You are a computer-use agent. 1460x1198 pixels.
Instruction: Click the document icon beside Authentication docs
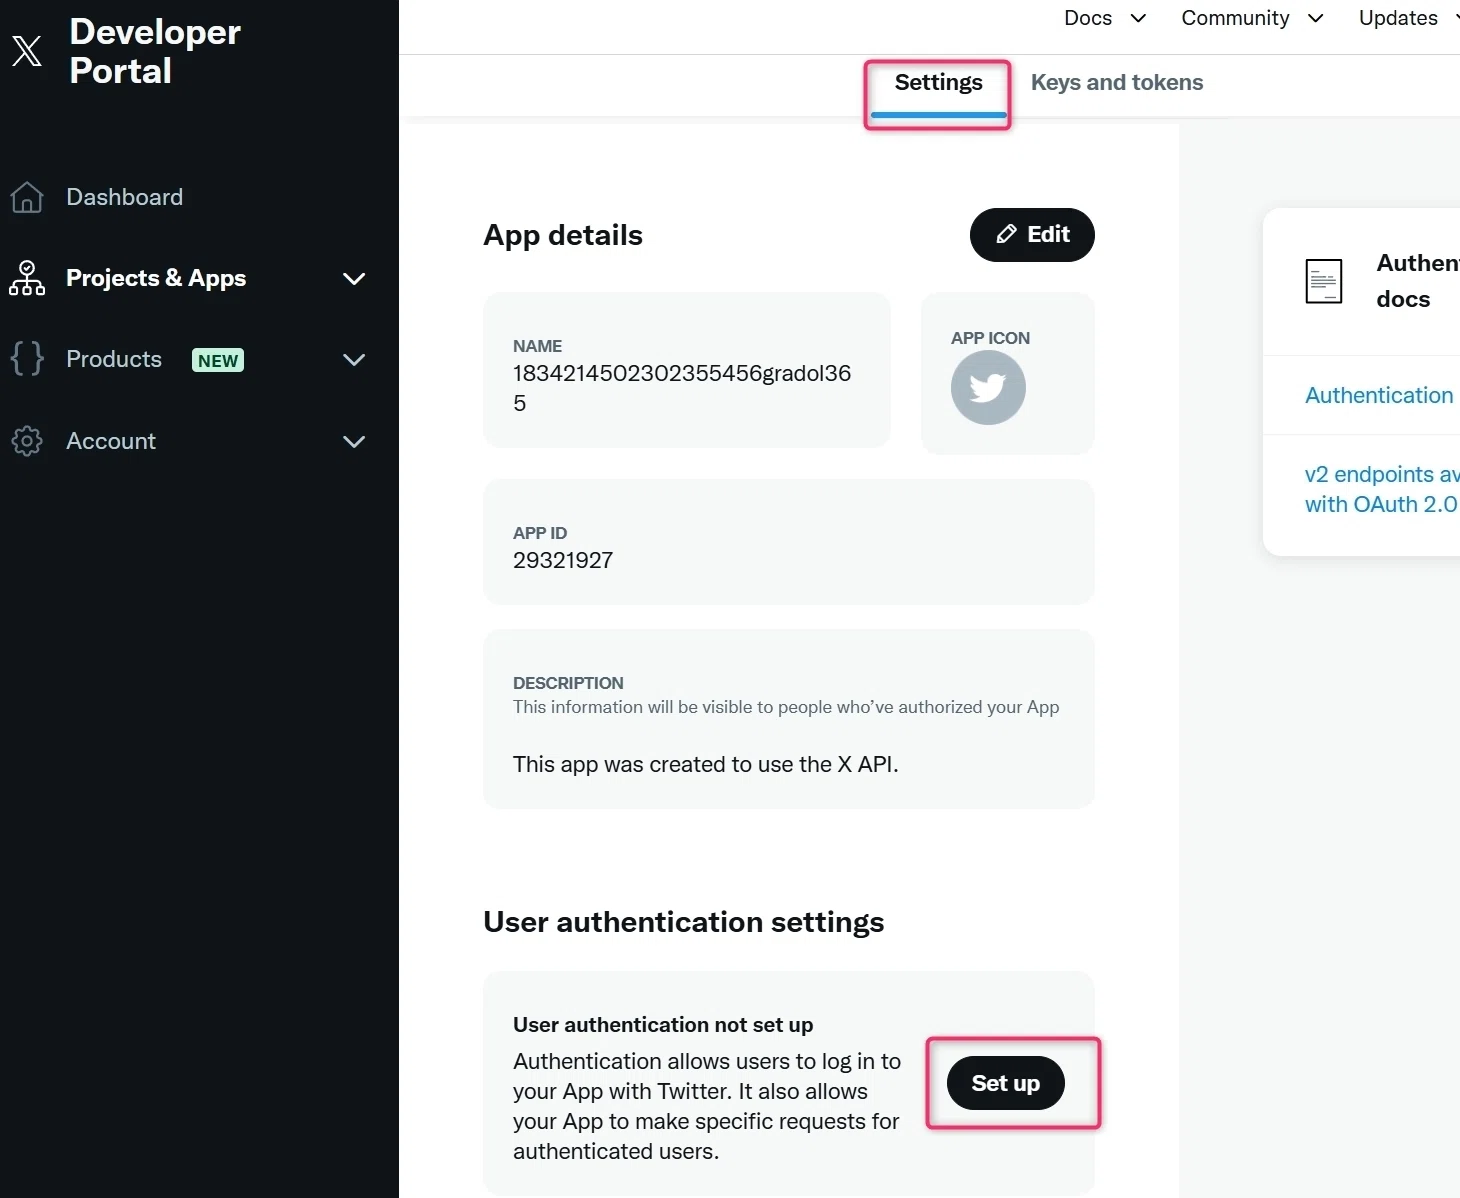coord(1324,281)
